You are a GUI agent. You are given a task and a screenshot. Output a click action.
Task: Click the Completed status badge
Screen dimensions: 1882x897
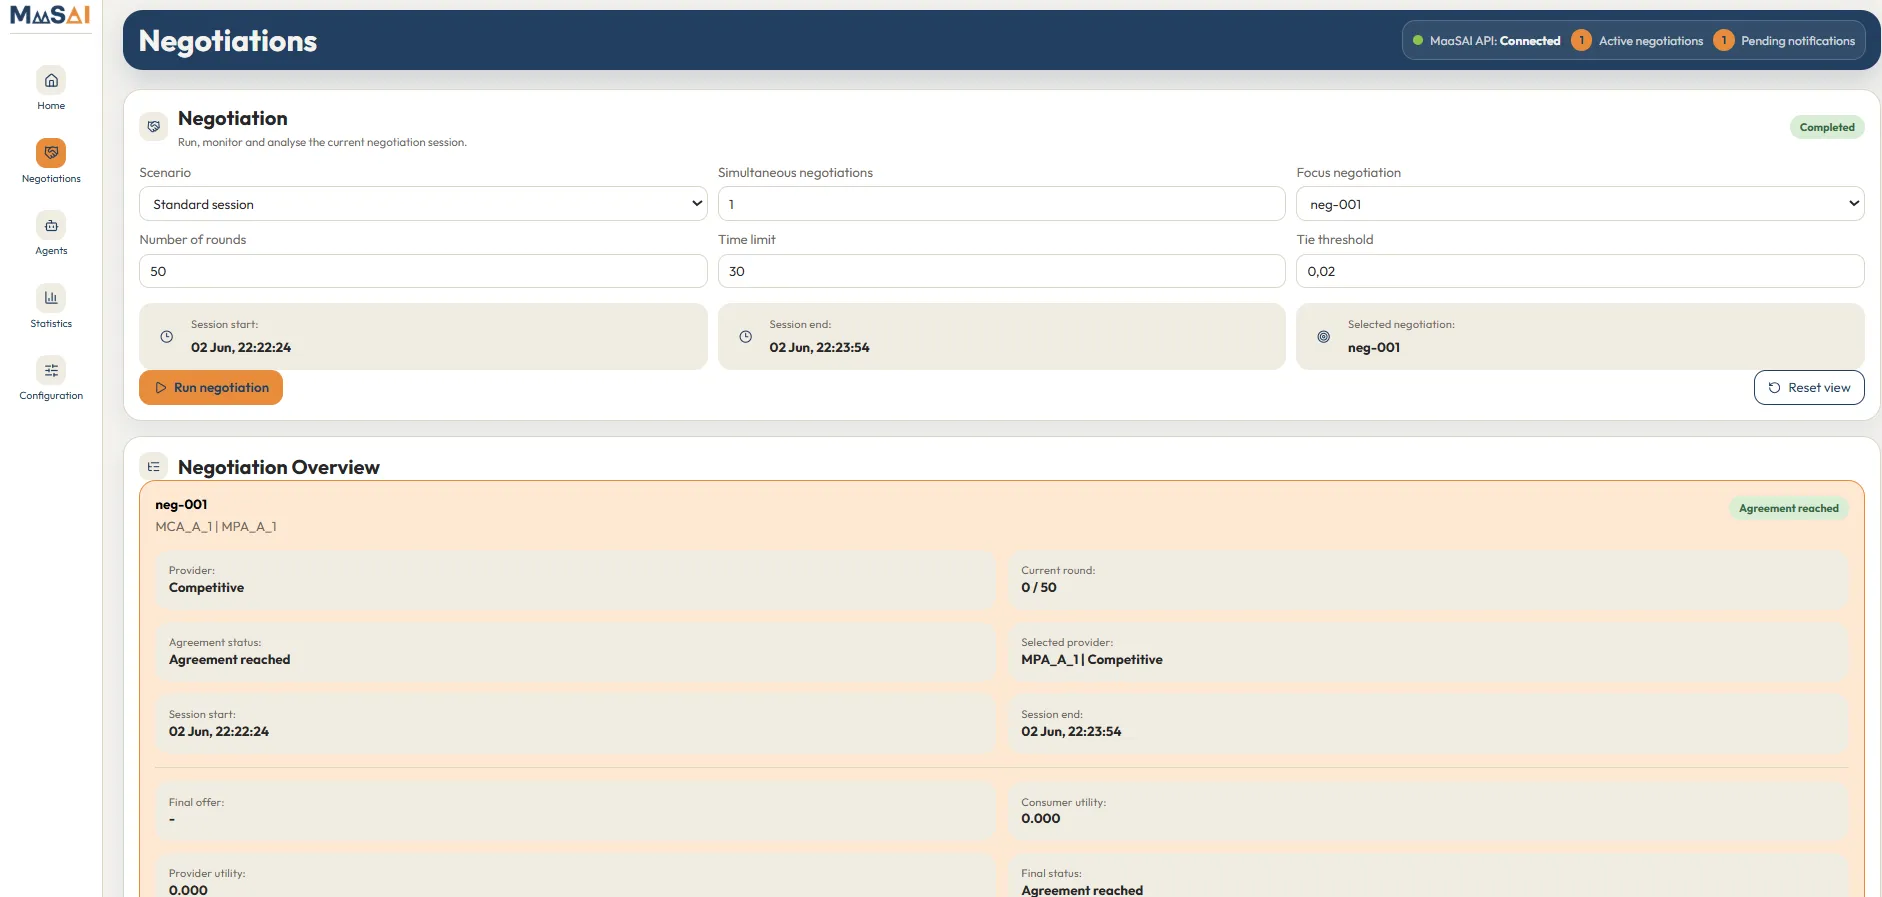pyautogui.click(x=1827, y=127)
